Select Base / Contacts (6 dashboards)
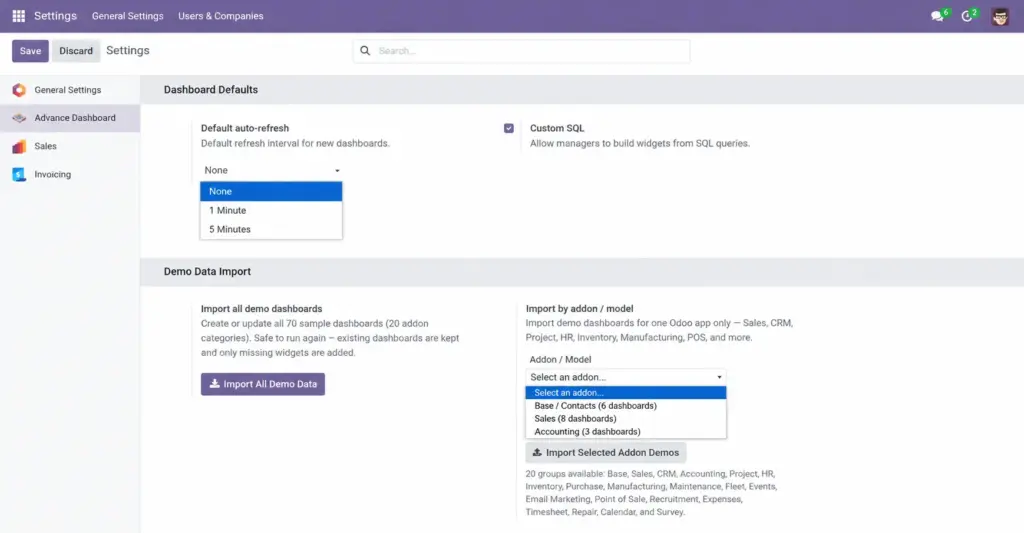 tap(626, 406)
